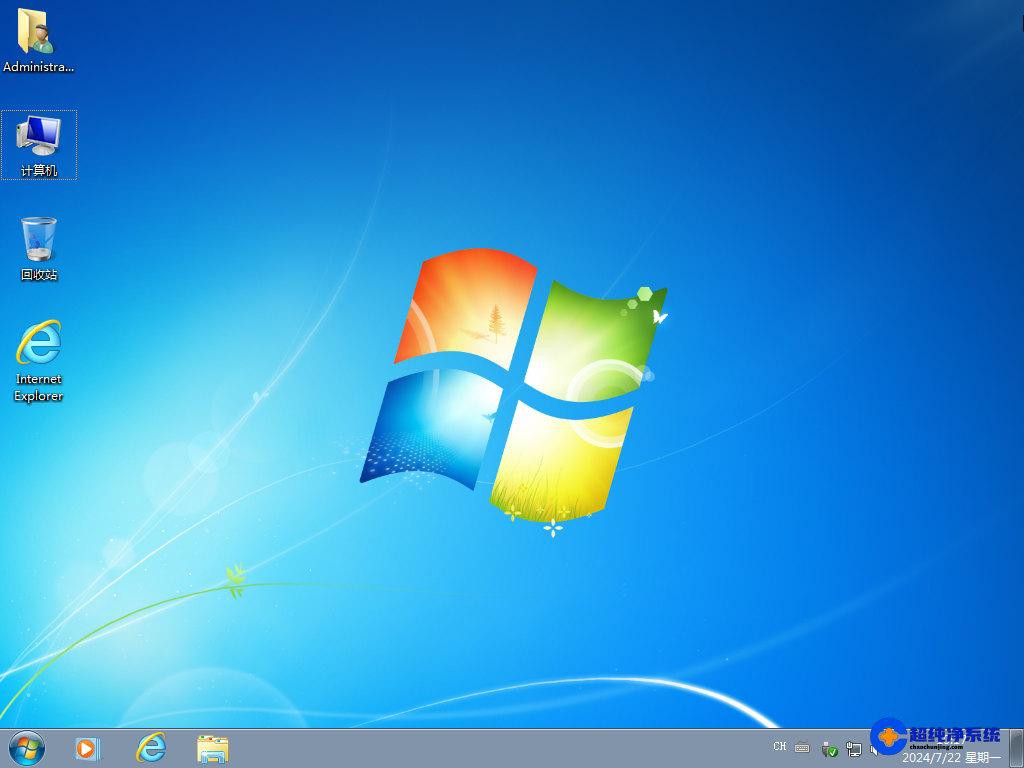Open the volume slider via speaker tray icon
The height and width of the screenshot is (768, 1024).
pyautogui.click(x=874, y=749)
